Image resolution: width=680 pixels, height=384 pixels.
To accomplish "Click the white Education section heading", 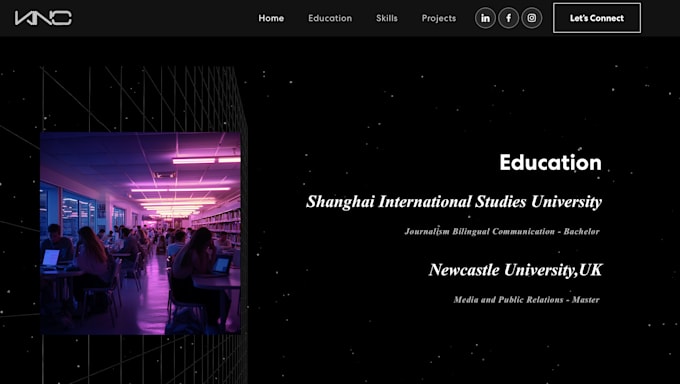I will pyautogui.click(x=550, y=163).
